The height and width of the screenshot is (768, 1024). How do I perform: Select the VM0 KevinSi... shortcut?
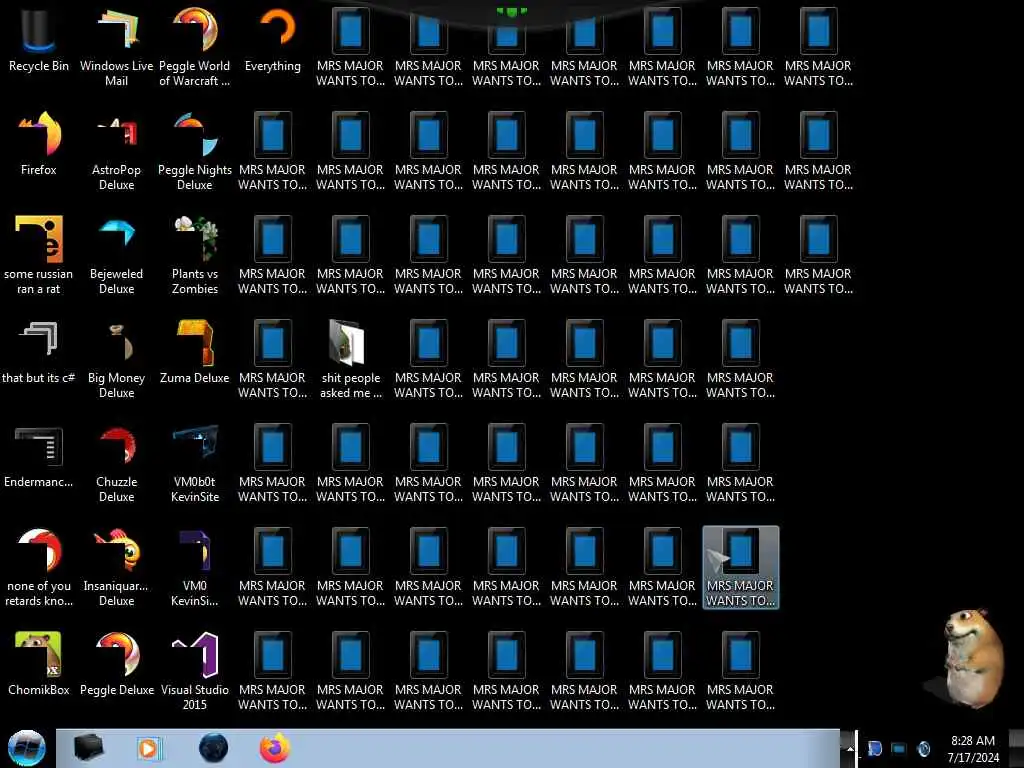pos(195,568)
